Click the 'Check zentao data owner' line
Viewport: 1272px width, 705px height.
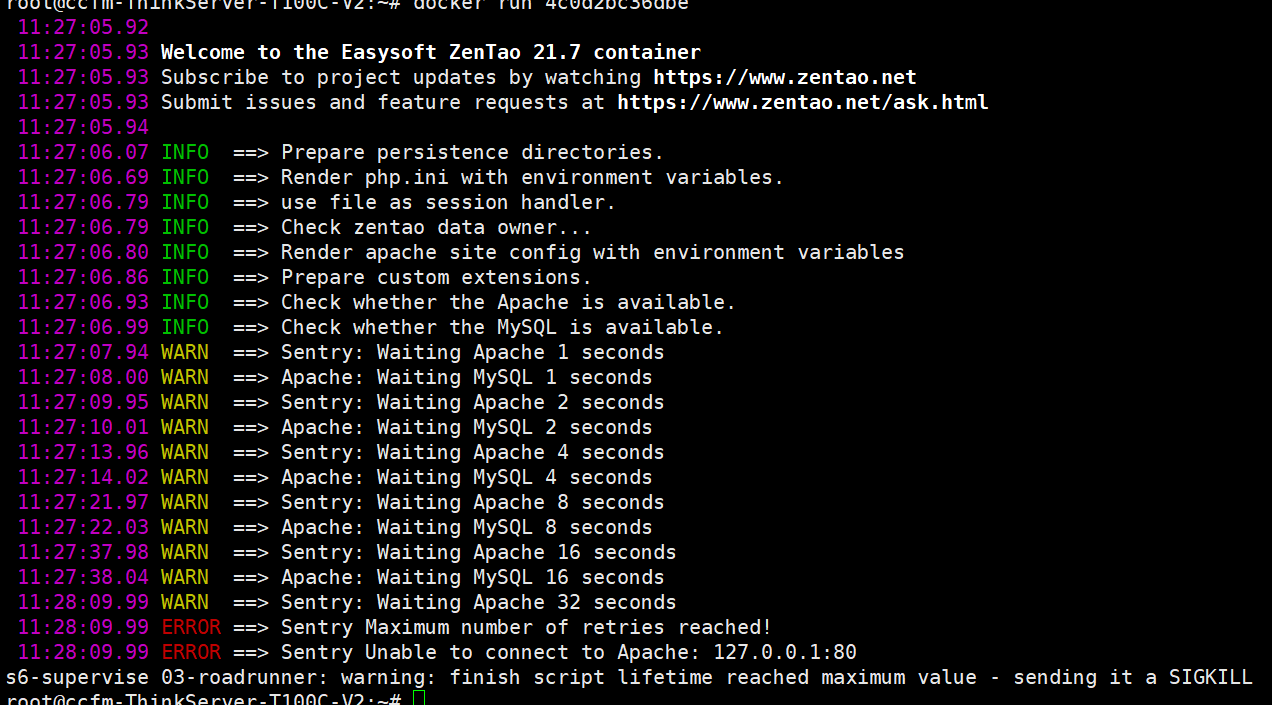click(436, 227)
